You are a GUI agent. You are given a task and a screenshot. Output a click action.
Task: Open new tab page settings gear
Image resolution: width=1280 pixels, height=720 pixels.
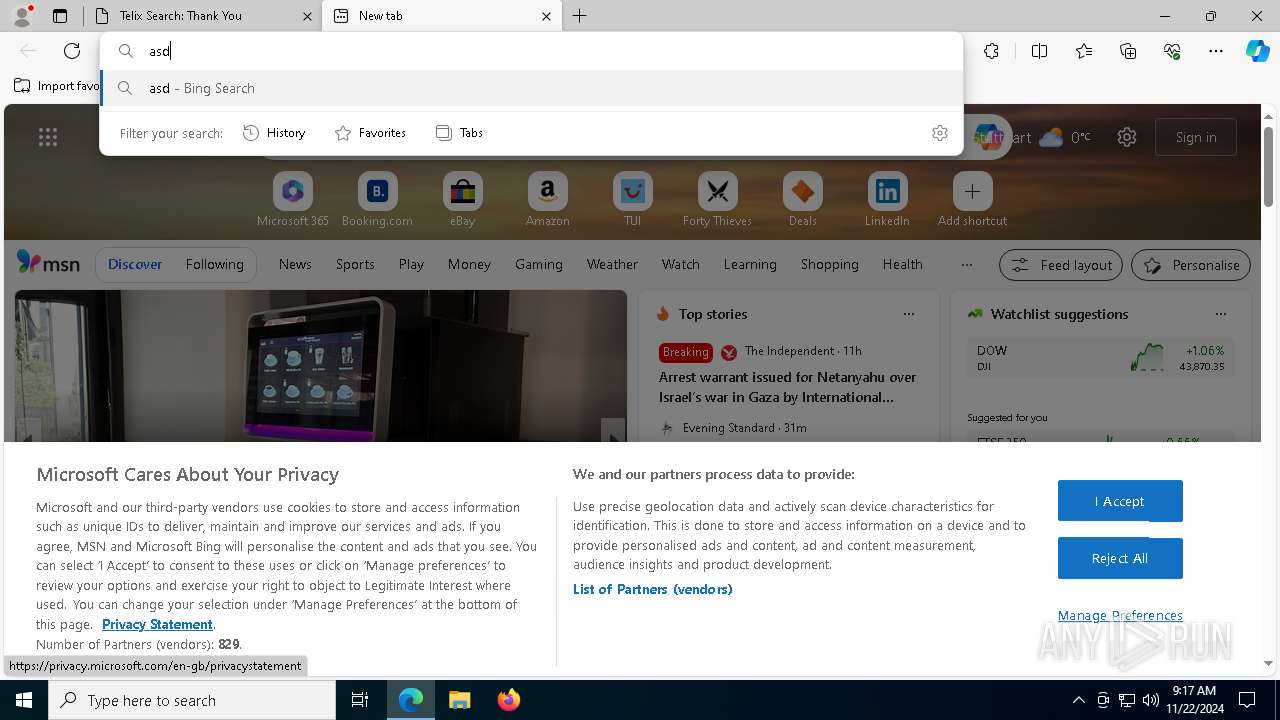pyautogui.click(x=1127, y=137)
